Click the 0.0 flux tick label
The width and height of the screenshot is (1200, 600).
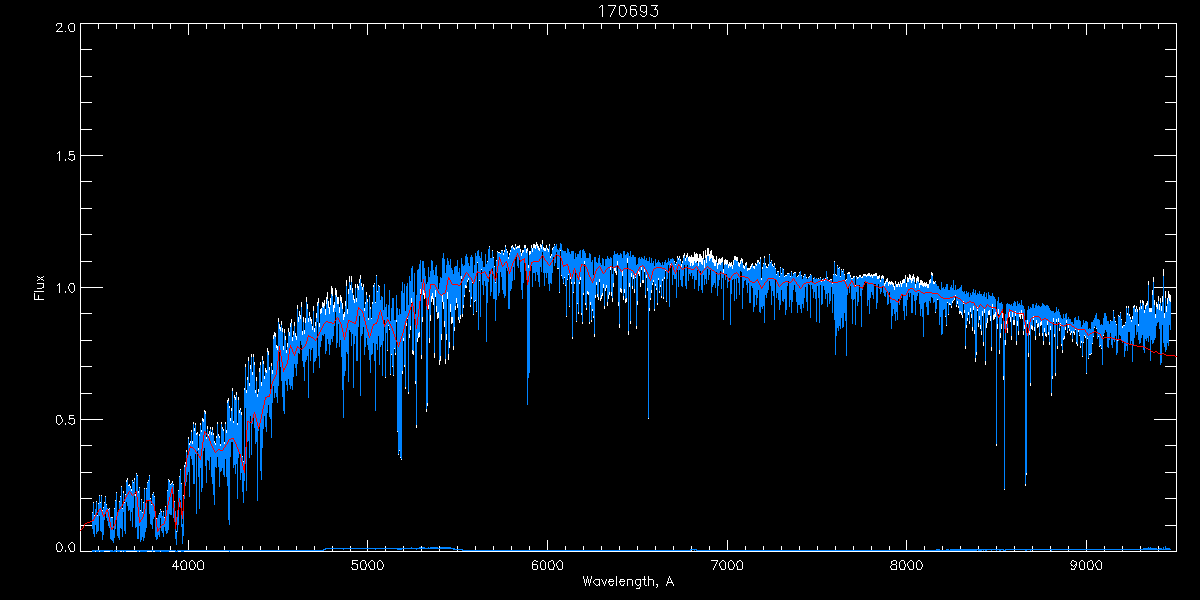(65, 548)
